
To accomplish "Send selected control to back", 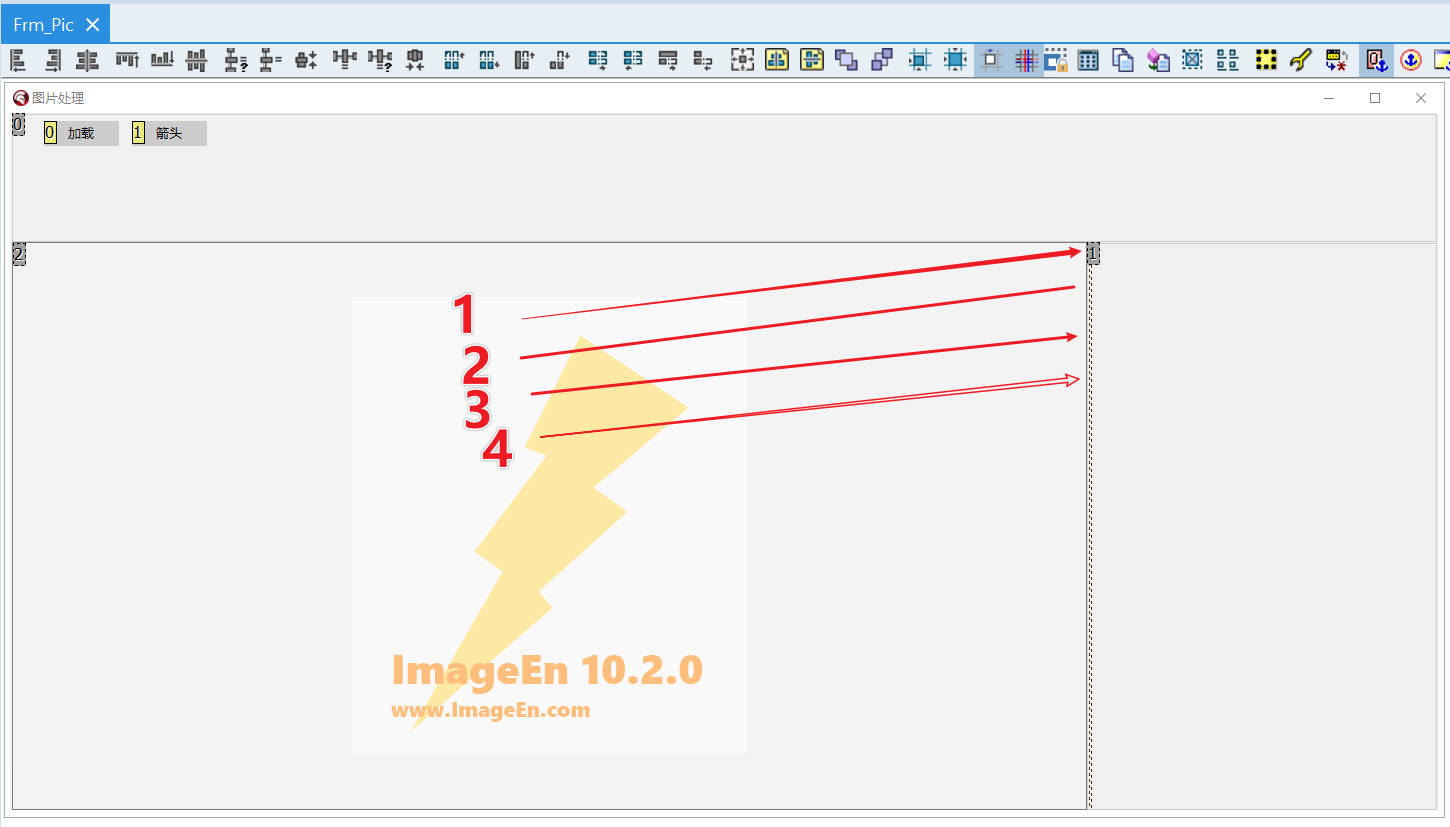I will pos(882,61).
